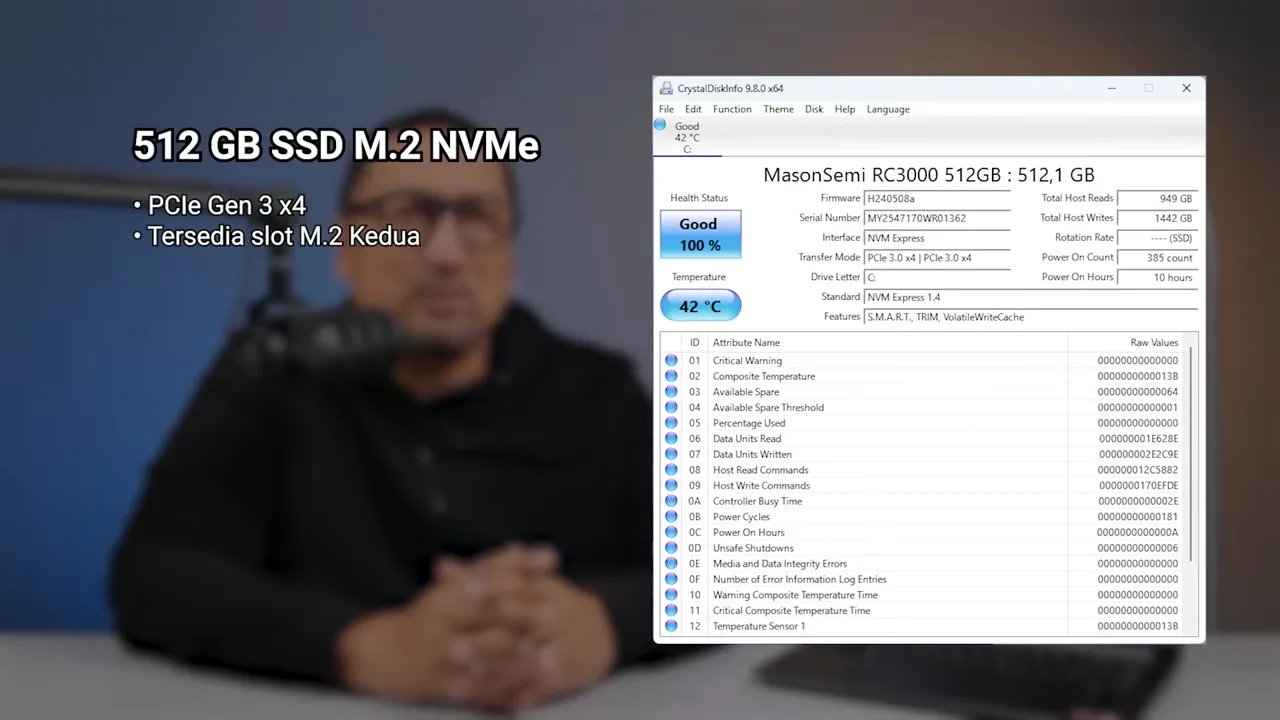The image size is (1280, 720).
Task: Select the 'Critical Warning' attribute name
Action: [747, 361]
